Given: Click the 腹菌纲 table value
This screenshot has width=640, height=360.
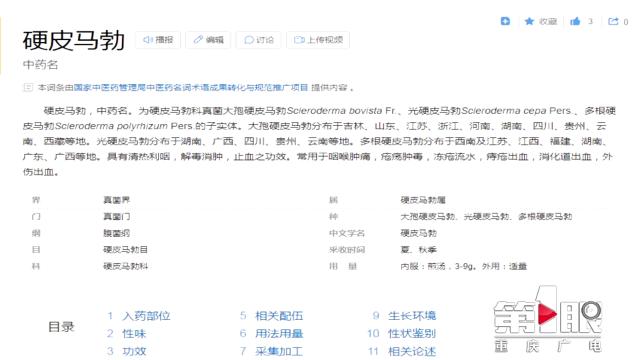Looking at the screenshot, I should pos(116,233).
